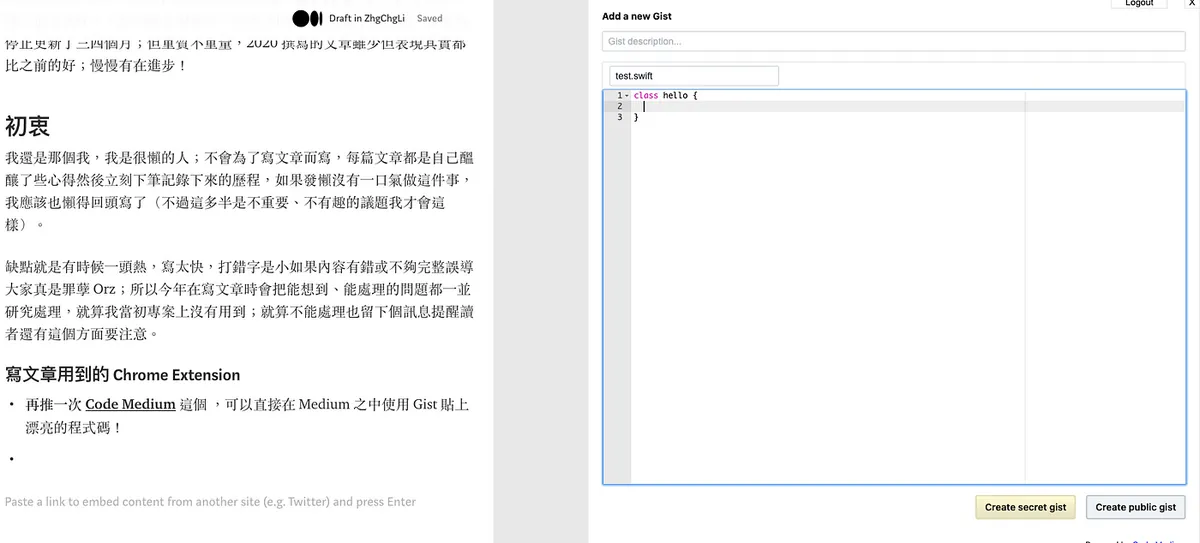Image resolution: width=1200 pixels, height=543 pixels.
Task: Click the 初衷 heading in the article
Action: pyautogui.click(x=28, y=127)
